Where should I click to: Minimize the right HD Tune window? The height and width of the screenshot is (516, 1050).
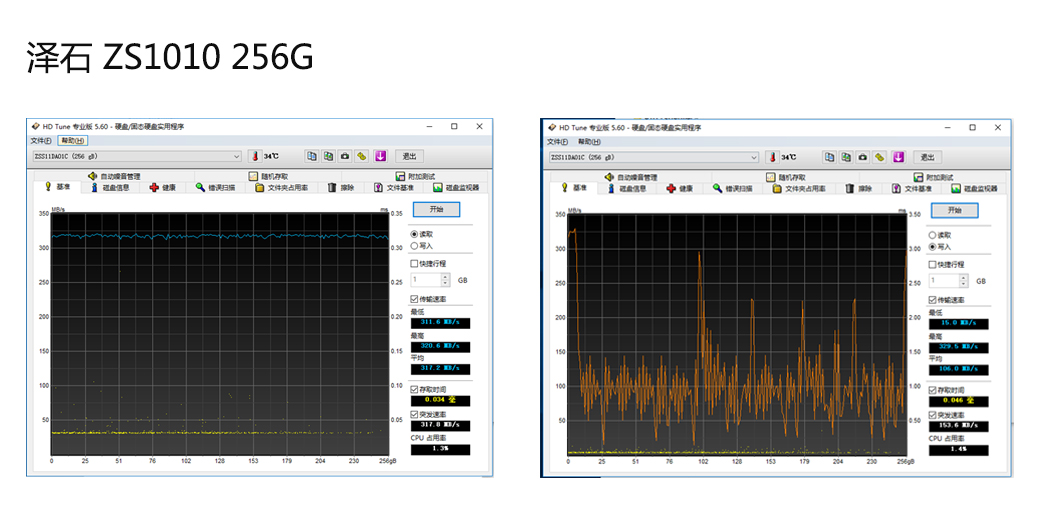pyautogui.click(x=947, y=127)
